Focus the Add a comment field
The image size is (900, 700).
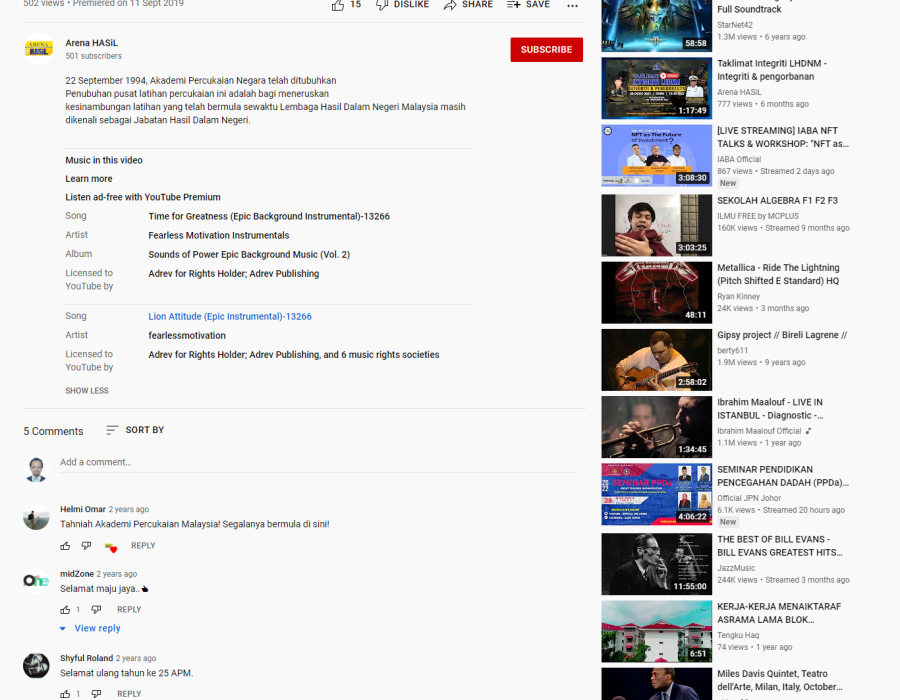click(317, 462)
